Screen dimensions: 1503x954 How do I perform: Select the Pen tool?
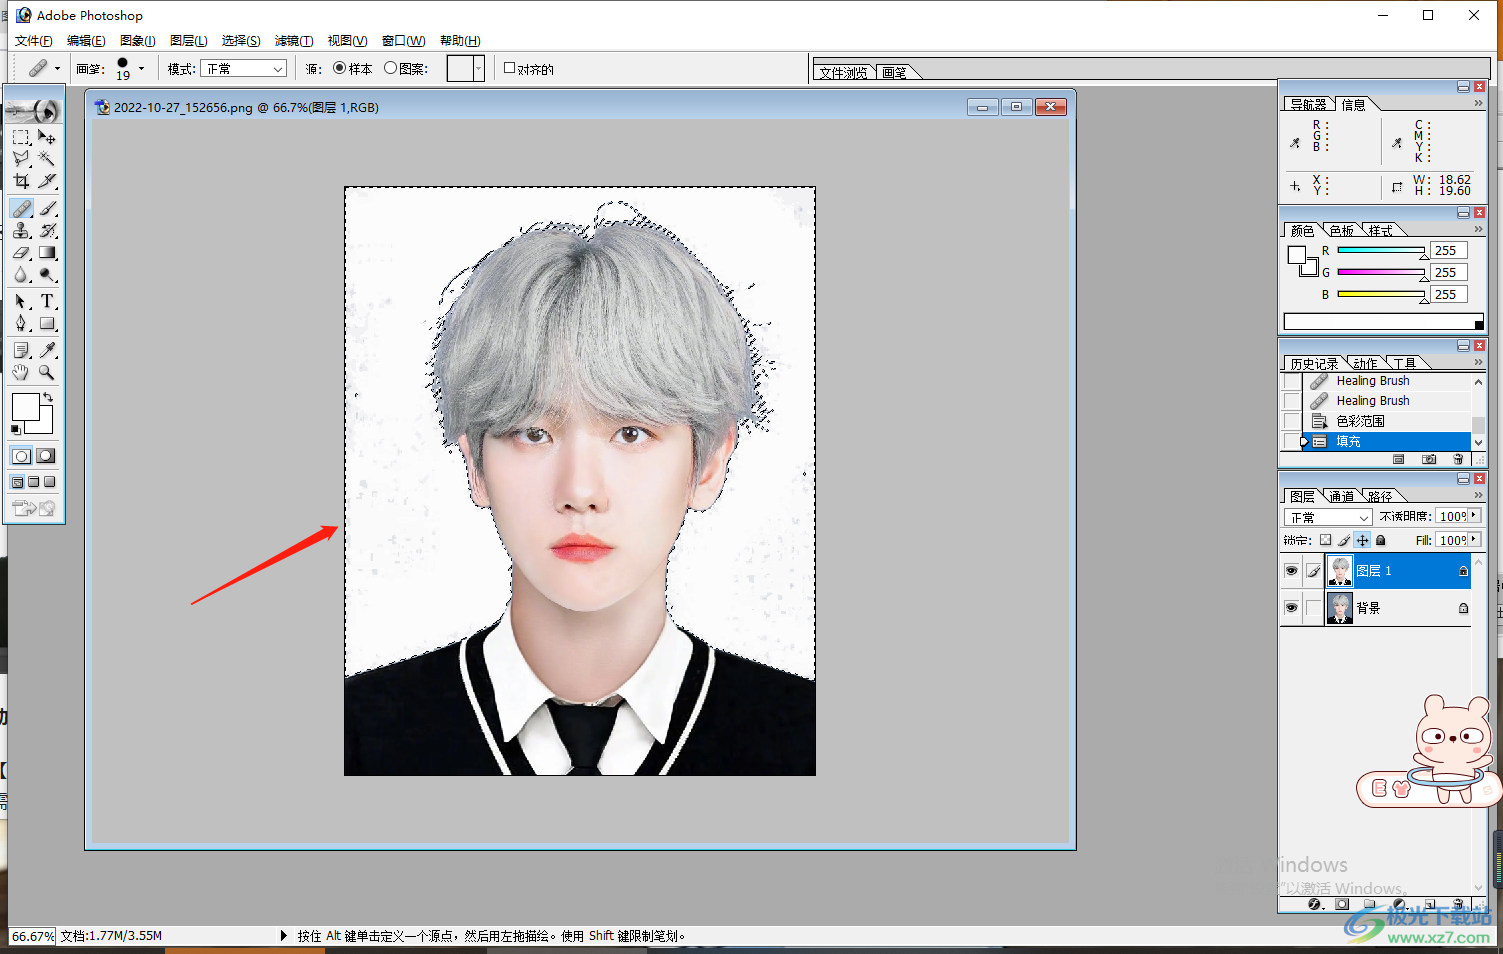click(21, 323)
